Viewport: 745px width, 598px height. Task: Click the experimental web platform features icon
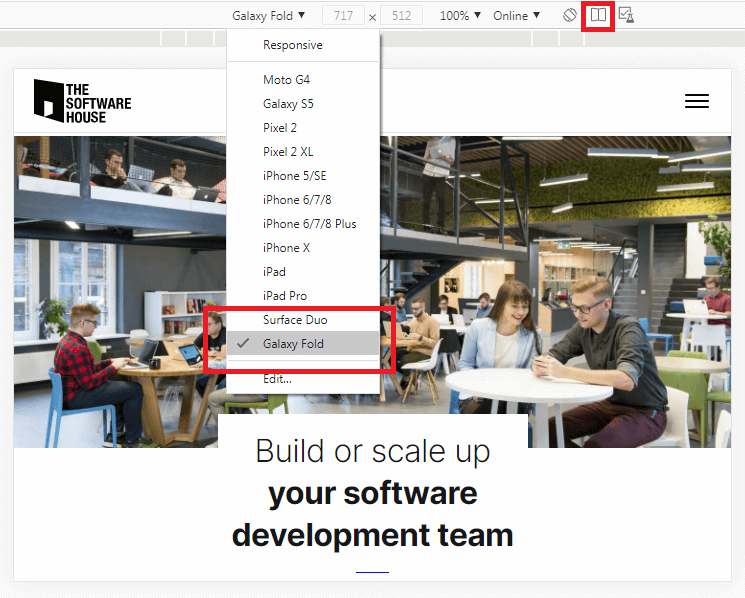click(x=626, y=15)
